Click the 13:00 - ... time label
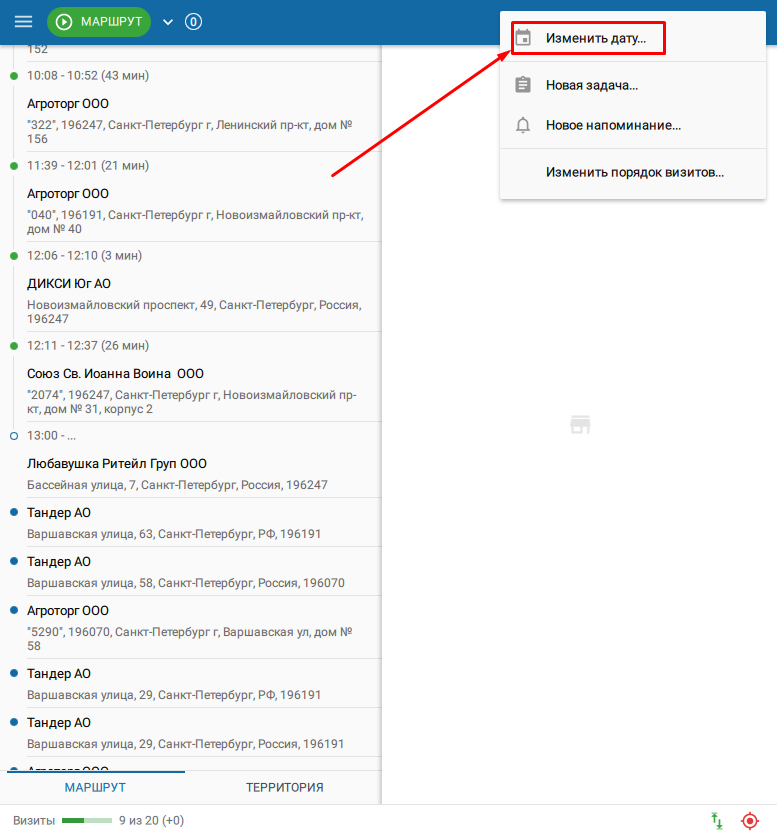777x834 pixels. [51, 436]
